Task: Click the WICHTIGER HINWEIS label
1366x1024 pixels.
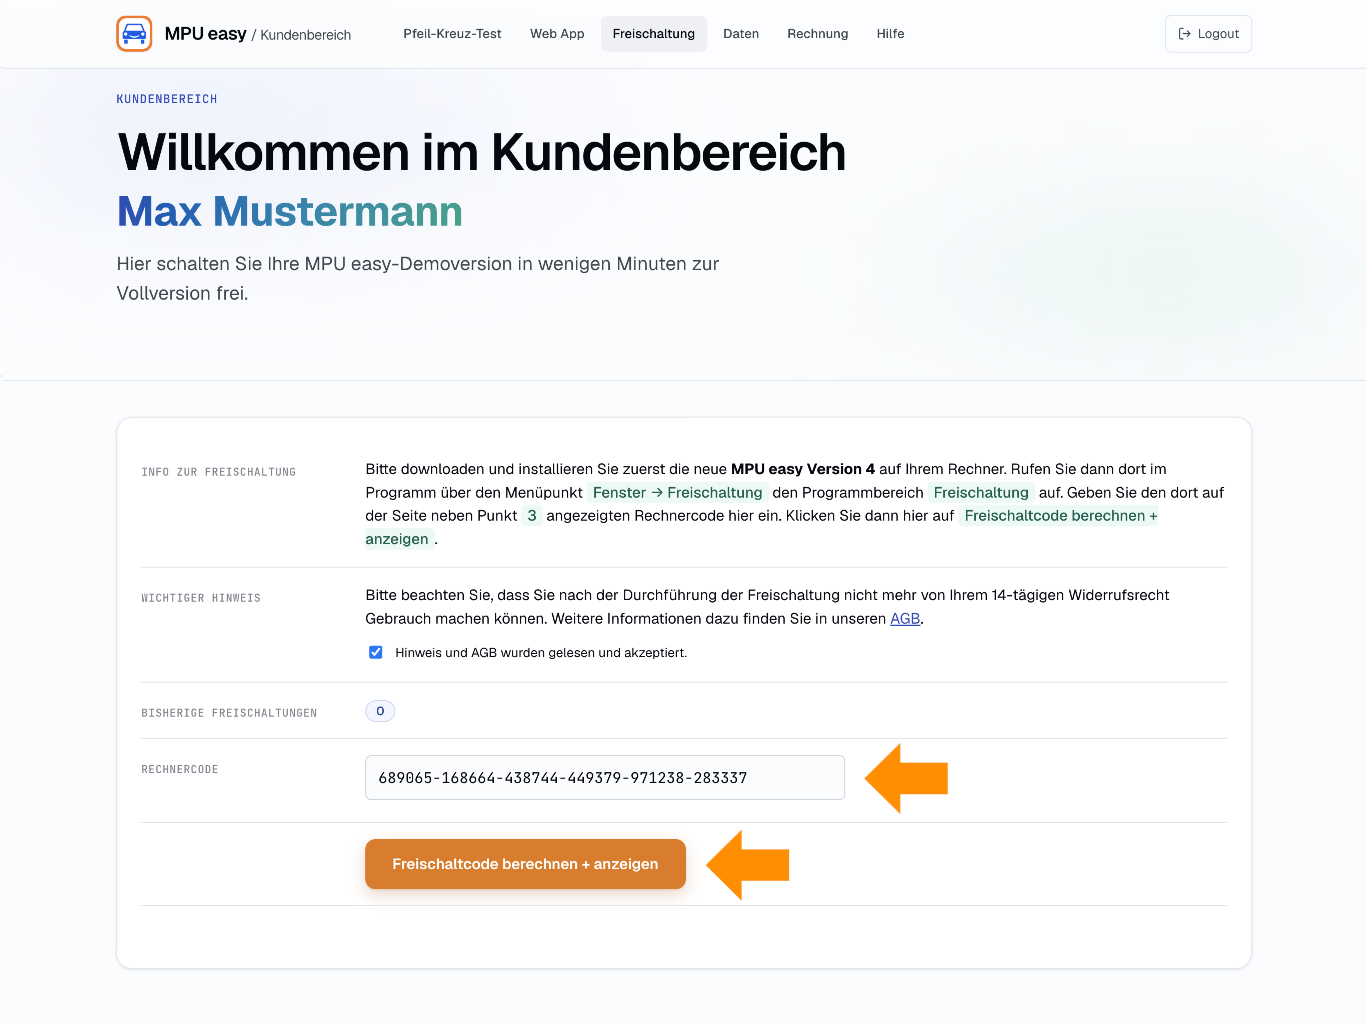Action: [201, 598]
